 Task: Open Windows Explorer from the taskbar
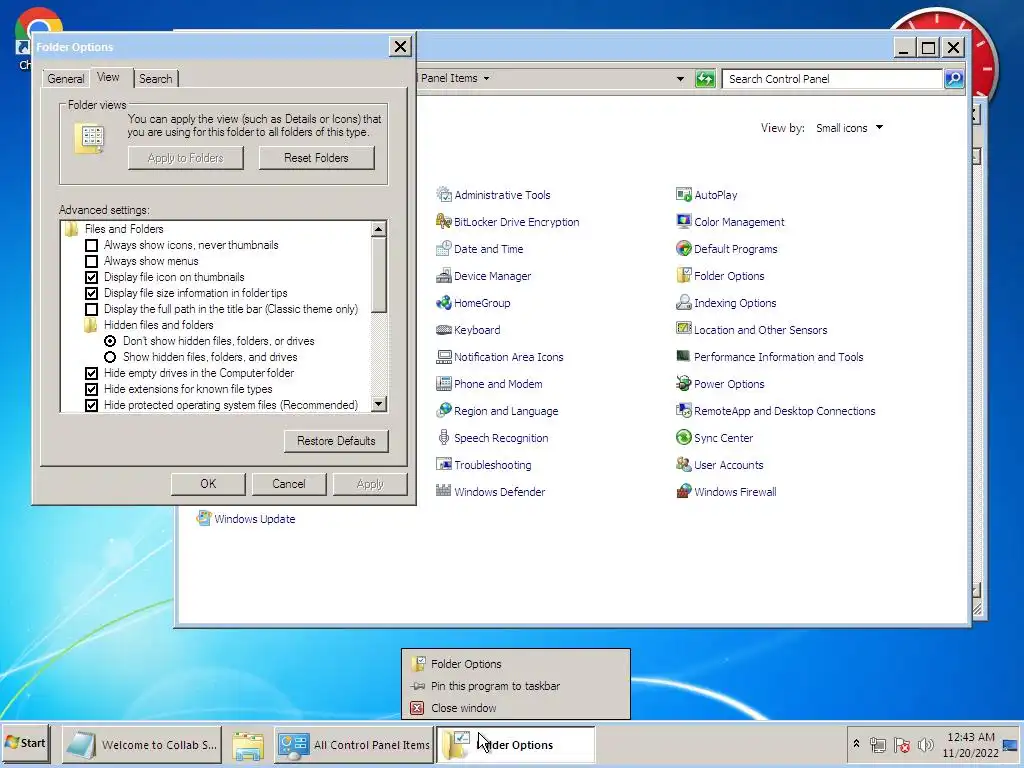248,744
